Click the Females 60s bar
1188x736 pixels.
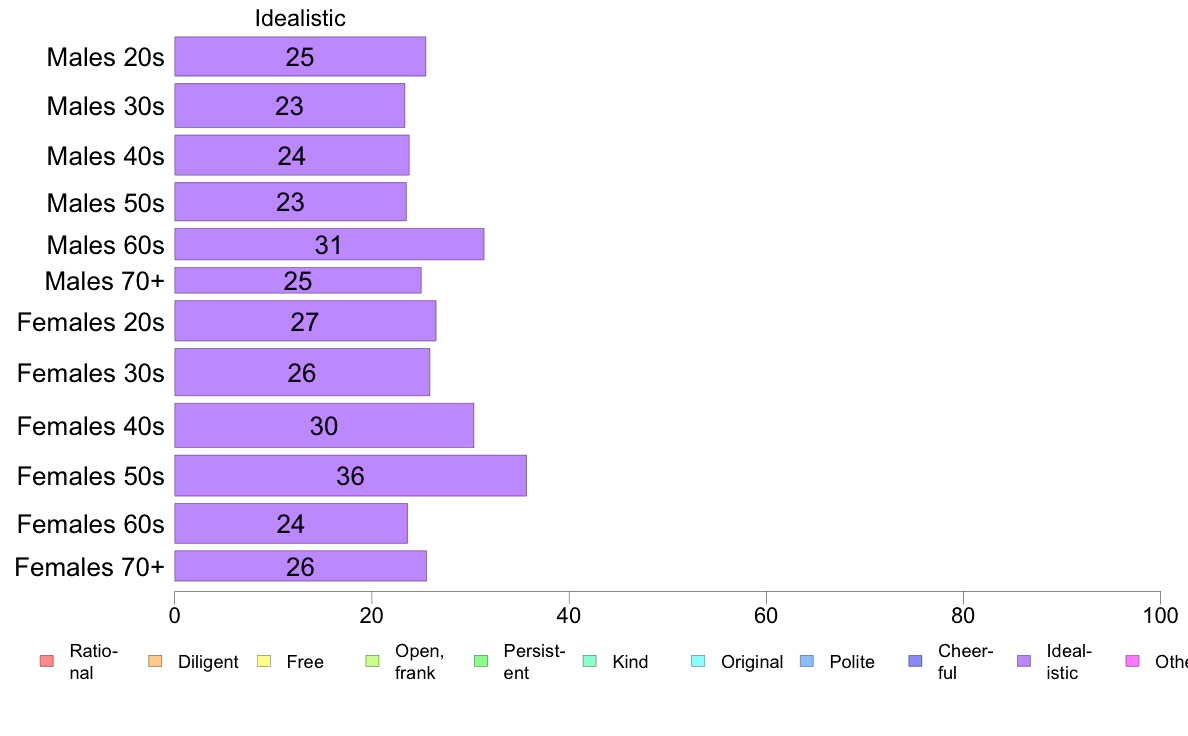pyautogui.click(x=291, y=523)
